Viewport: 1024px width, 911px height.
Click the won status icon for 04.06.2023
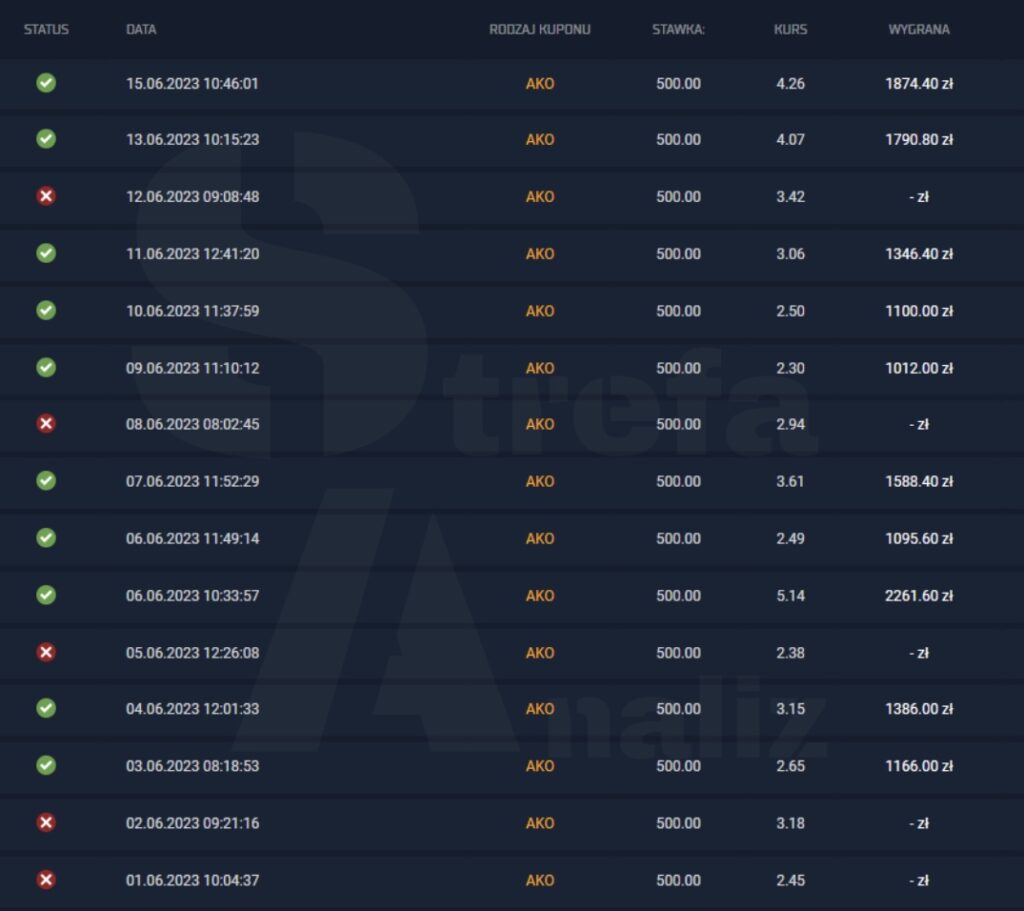point(46,709)
